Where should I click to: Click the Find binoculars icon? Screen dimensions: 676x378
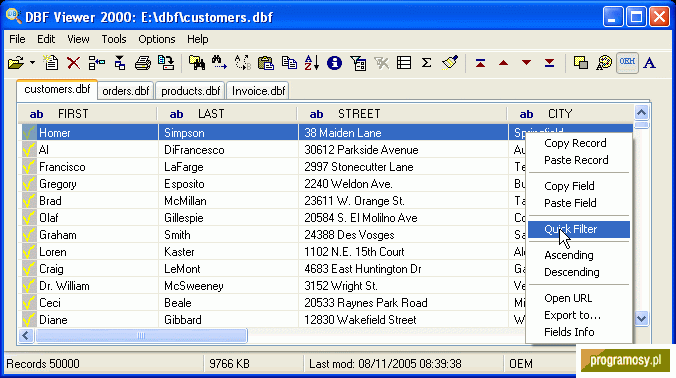(197, 63)
